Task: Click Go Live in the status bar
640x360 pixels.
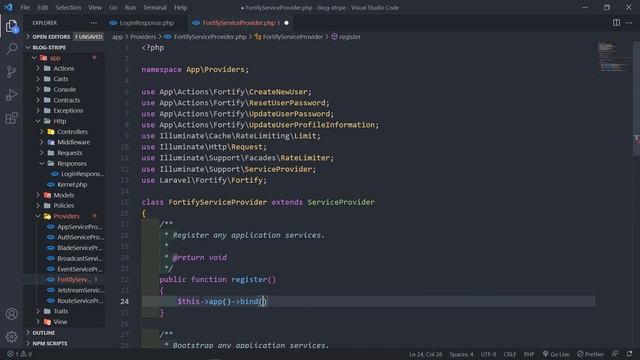Action: (556, 354)
